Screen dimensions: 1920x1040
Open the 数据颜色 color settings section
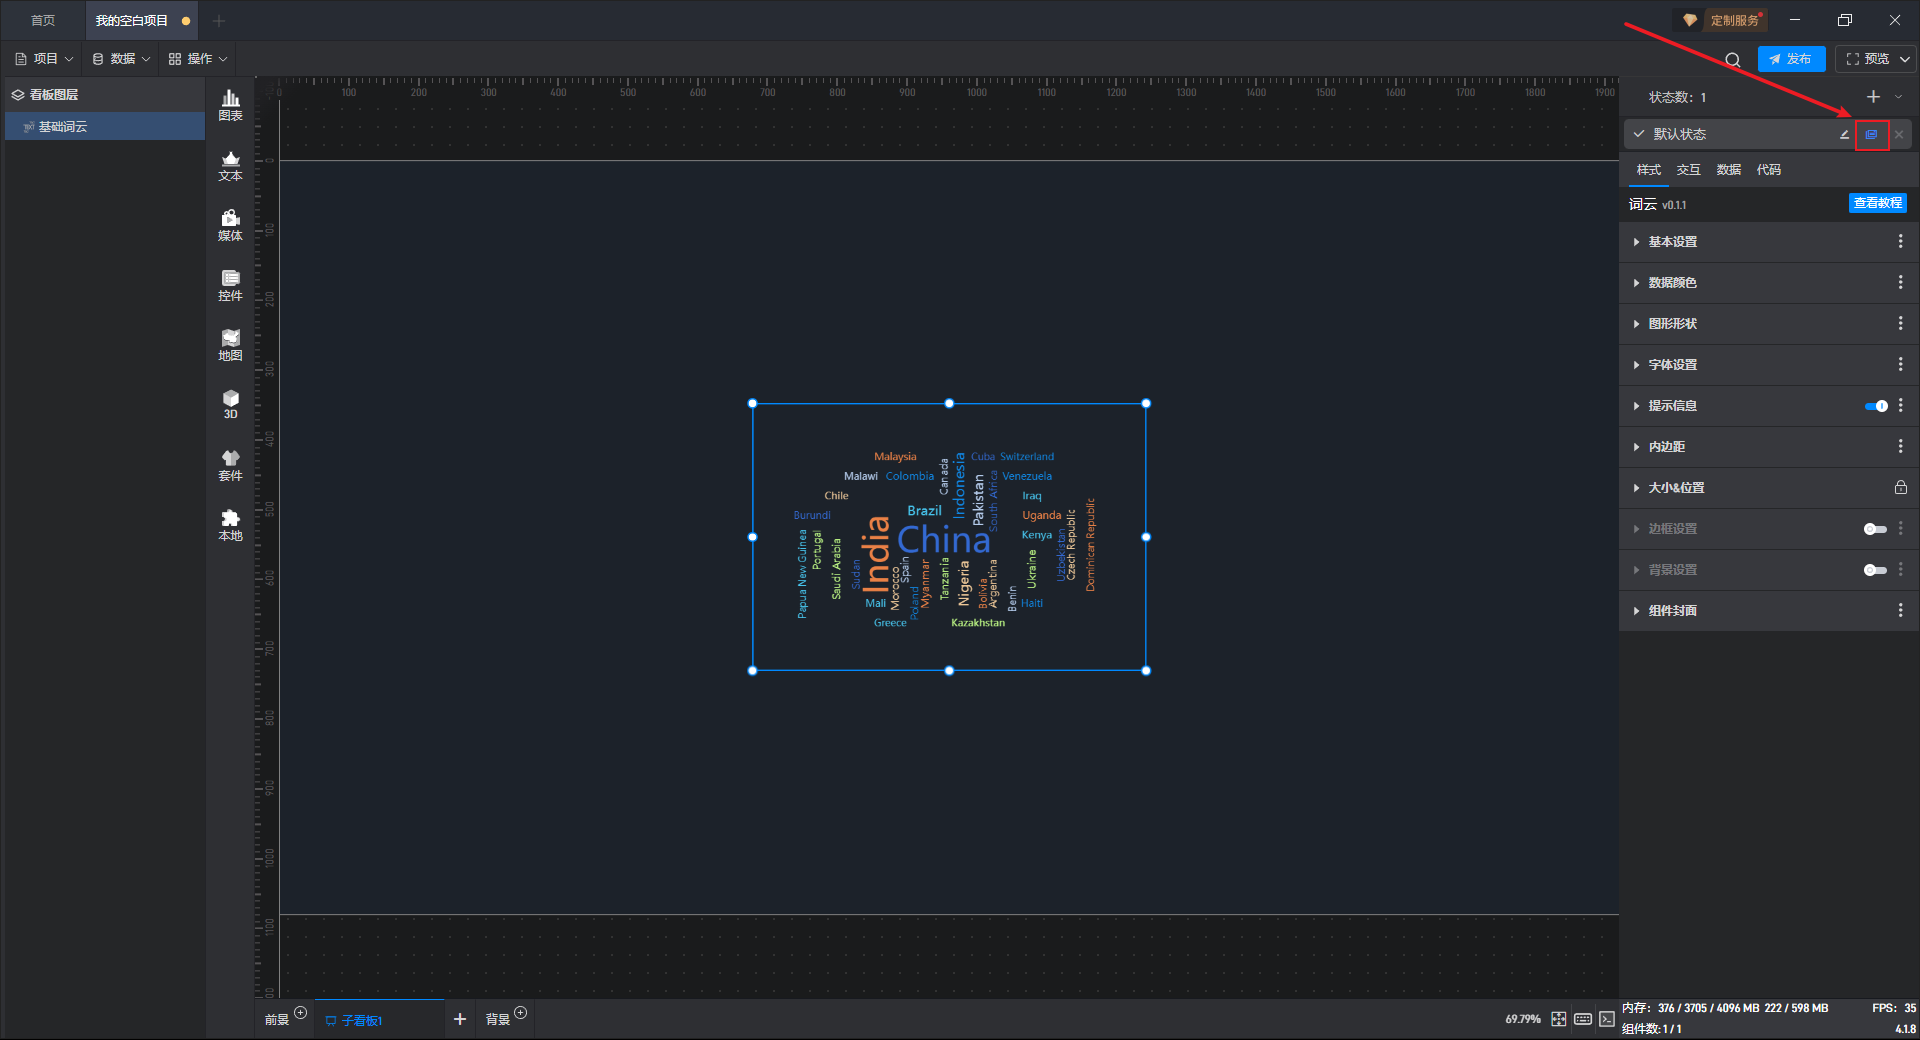pos(1672,283)
